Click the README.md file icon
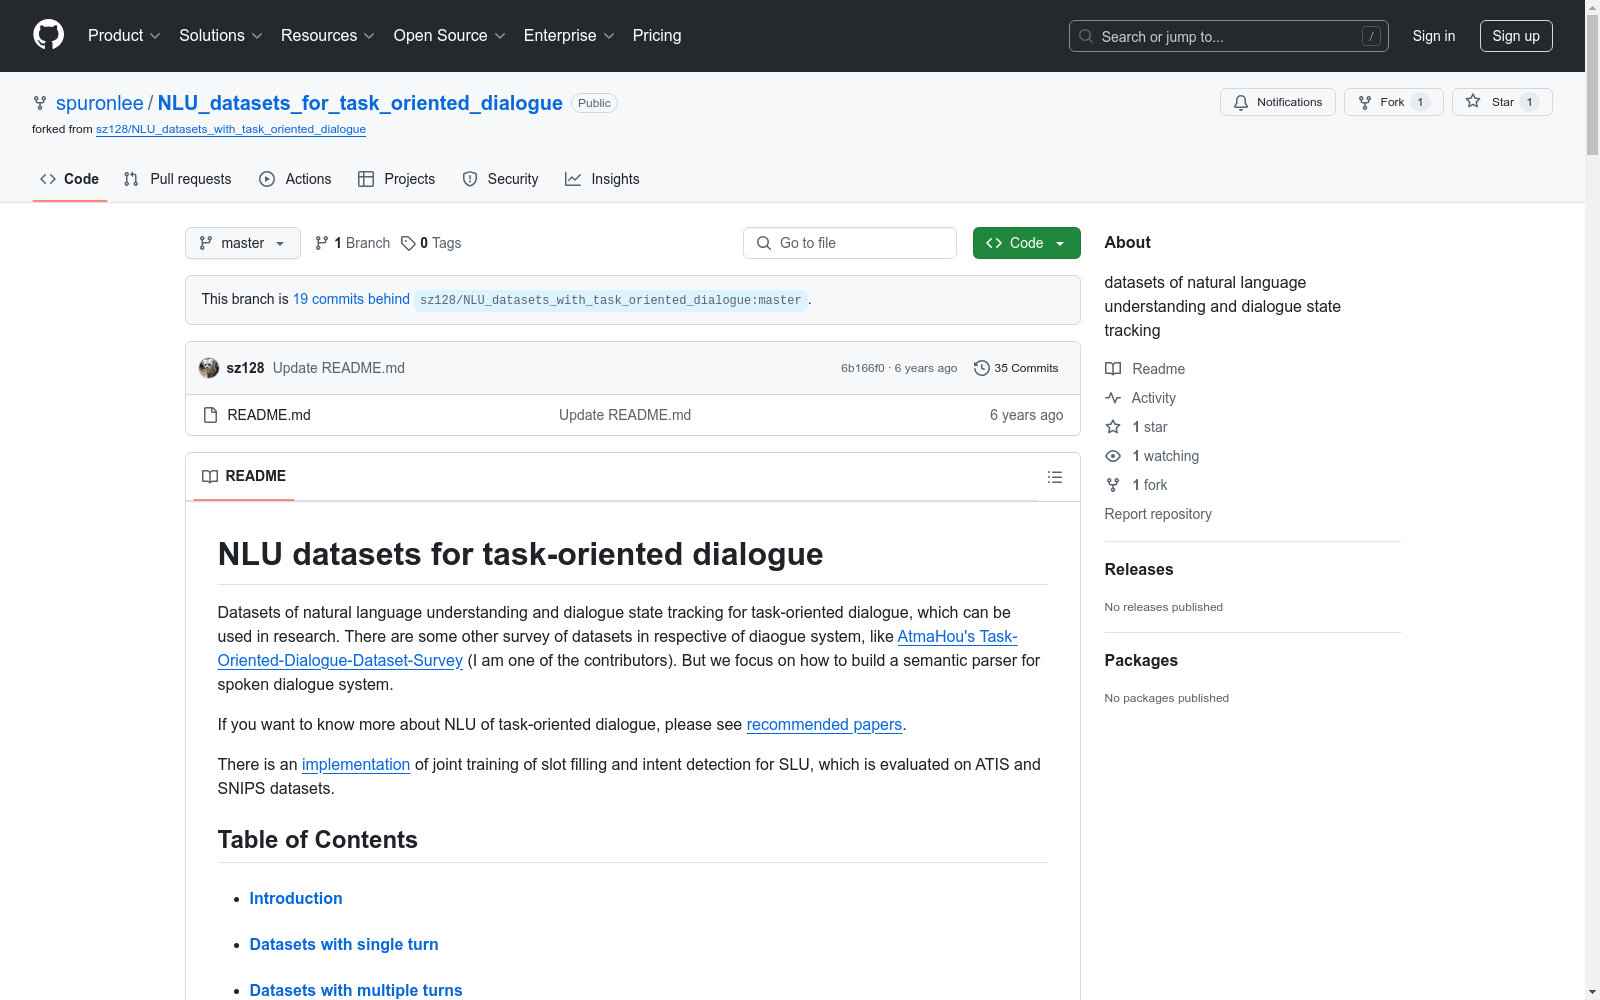The height and width of the screenshot is (1000, 1600). click(210, 415)
